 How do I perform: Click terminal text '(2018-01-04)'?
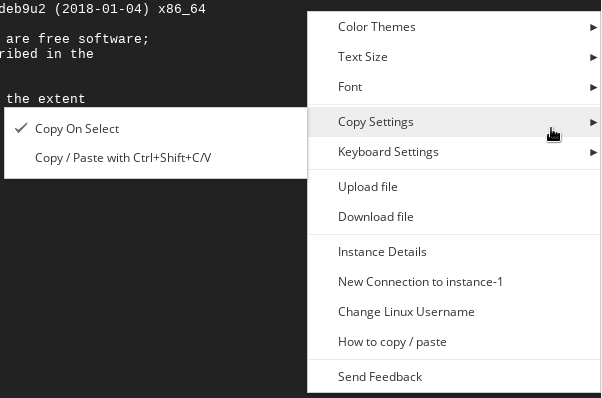(102, 9)
